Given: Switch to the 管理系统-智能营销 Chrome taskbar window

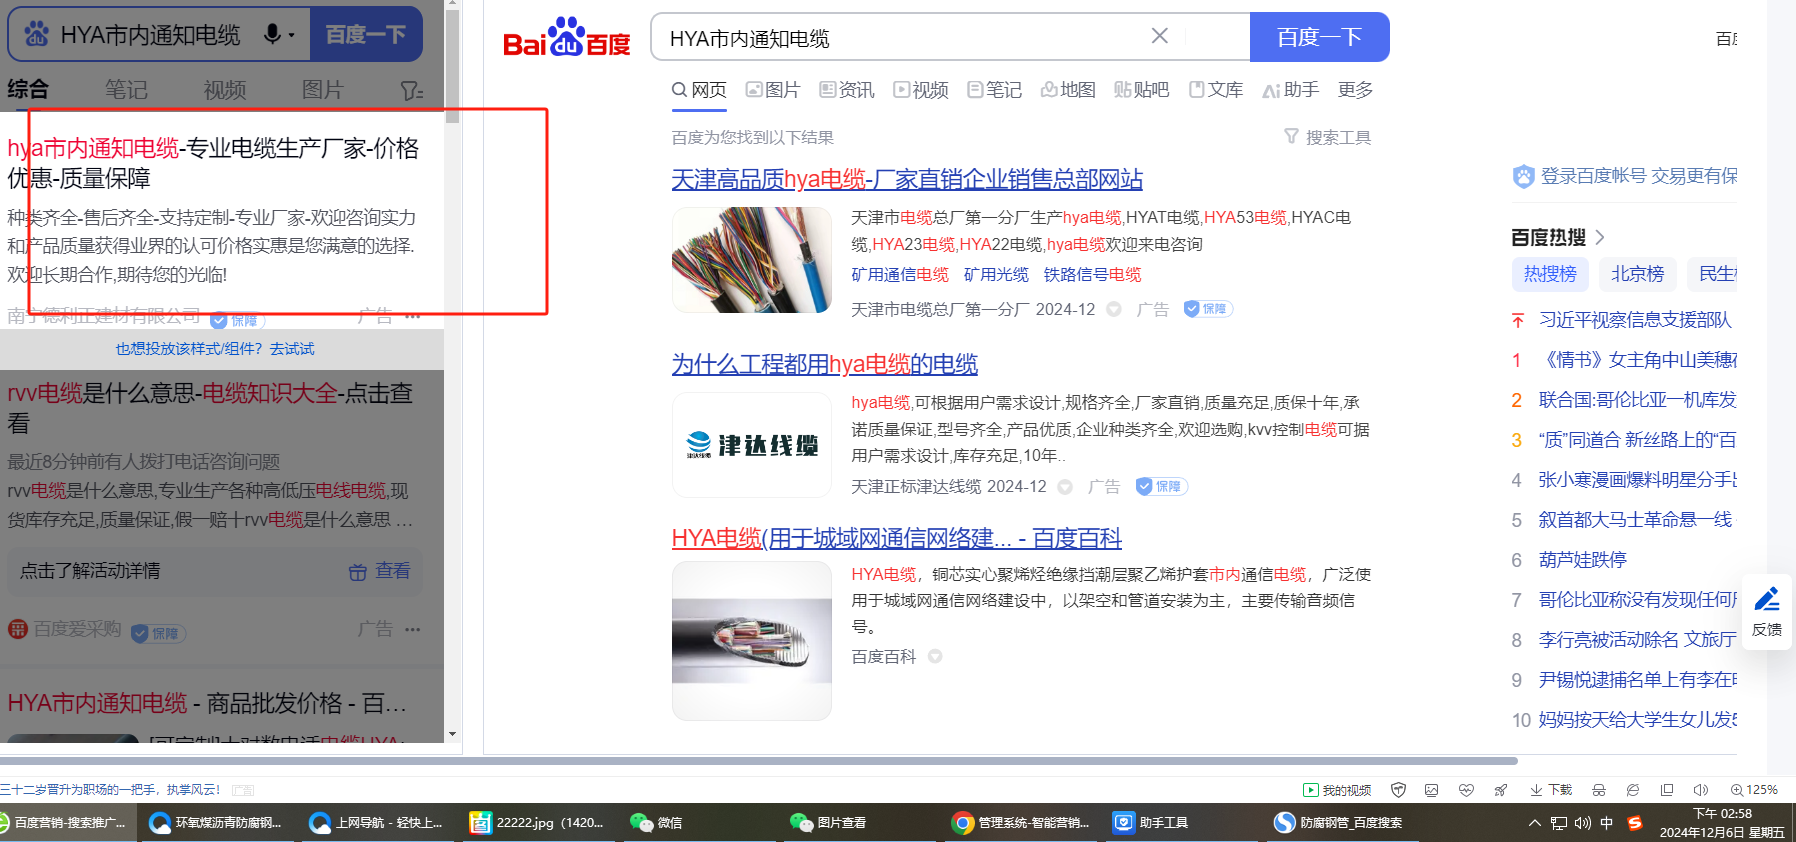Looking at the screenshot, I should pyautogui.click(x=1020, y=823).
